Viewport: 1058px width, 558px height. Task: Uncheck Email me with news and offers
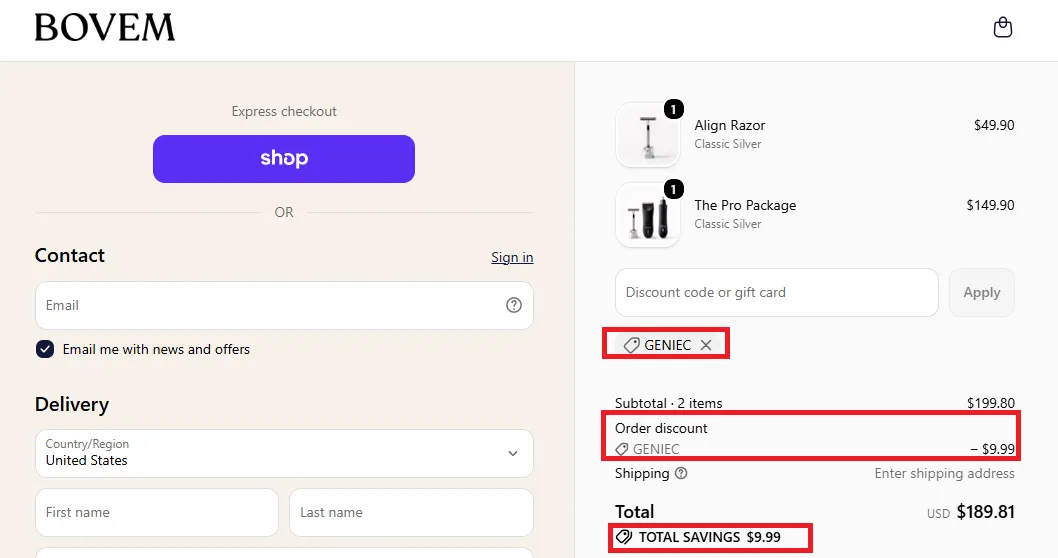[x=45, y=349]
